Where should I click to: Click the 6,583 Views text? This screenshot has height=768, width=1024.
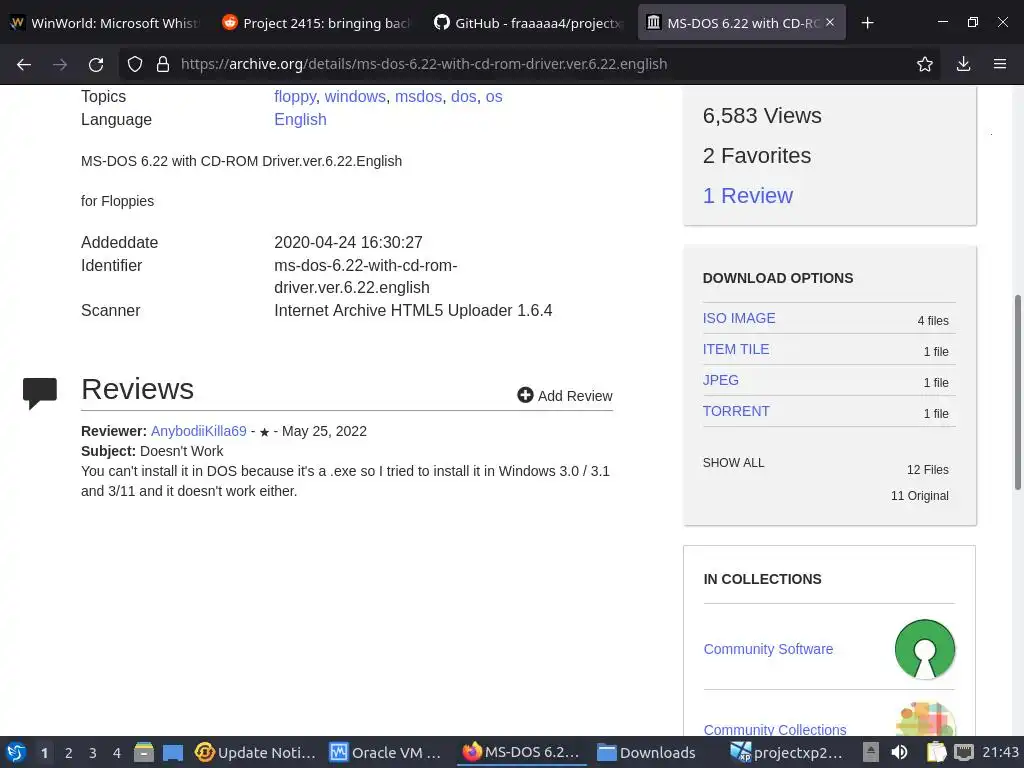(762, 116)
